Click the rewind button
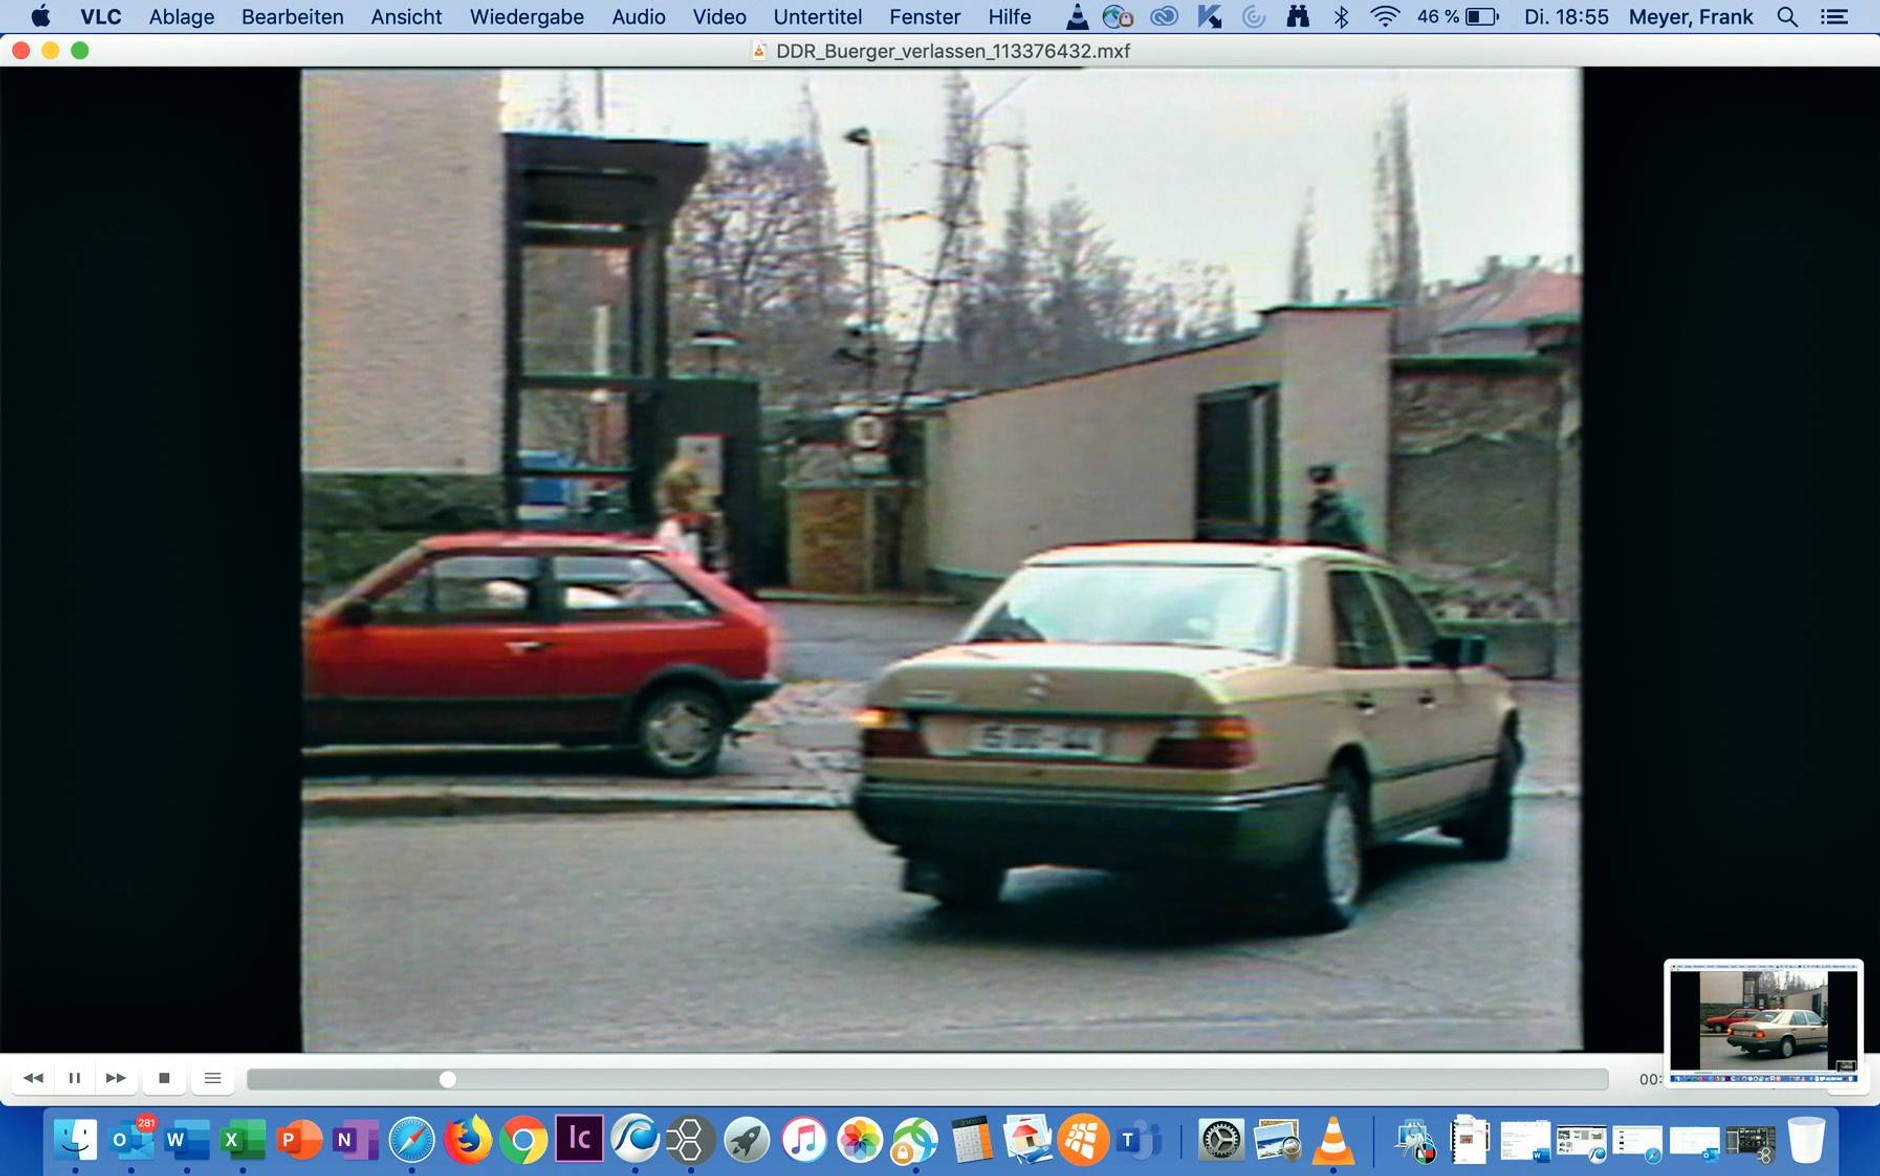Image resolution: width=1880 pixels, height=1176 pixels. pyautogui.click(x=32, y=1078)
